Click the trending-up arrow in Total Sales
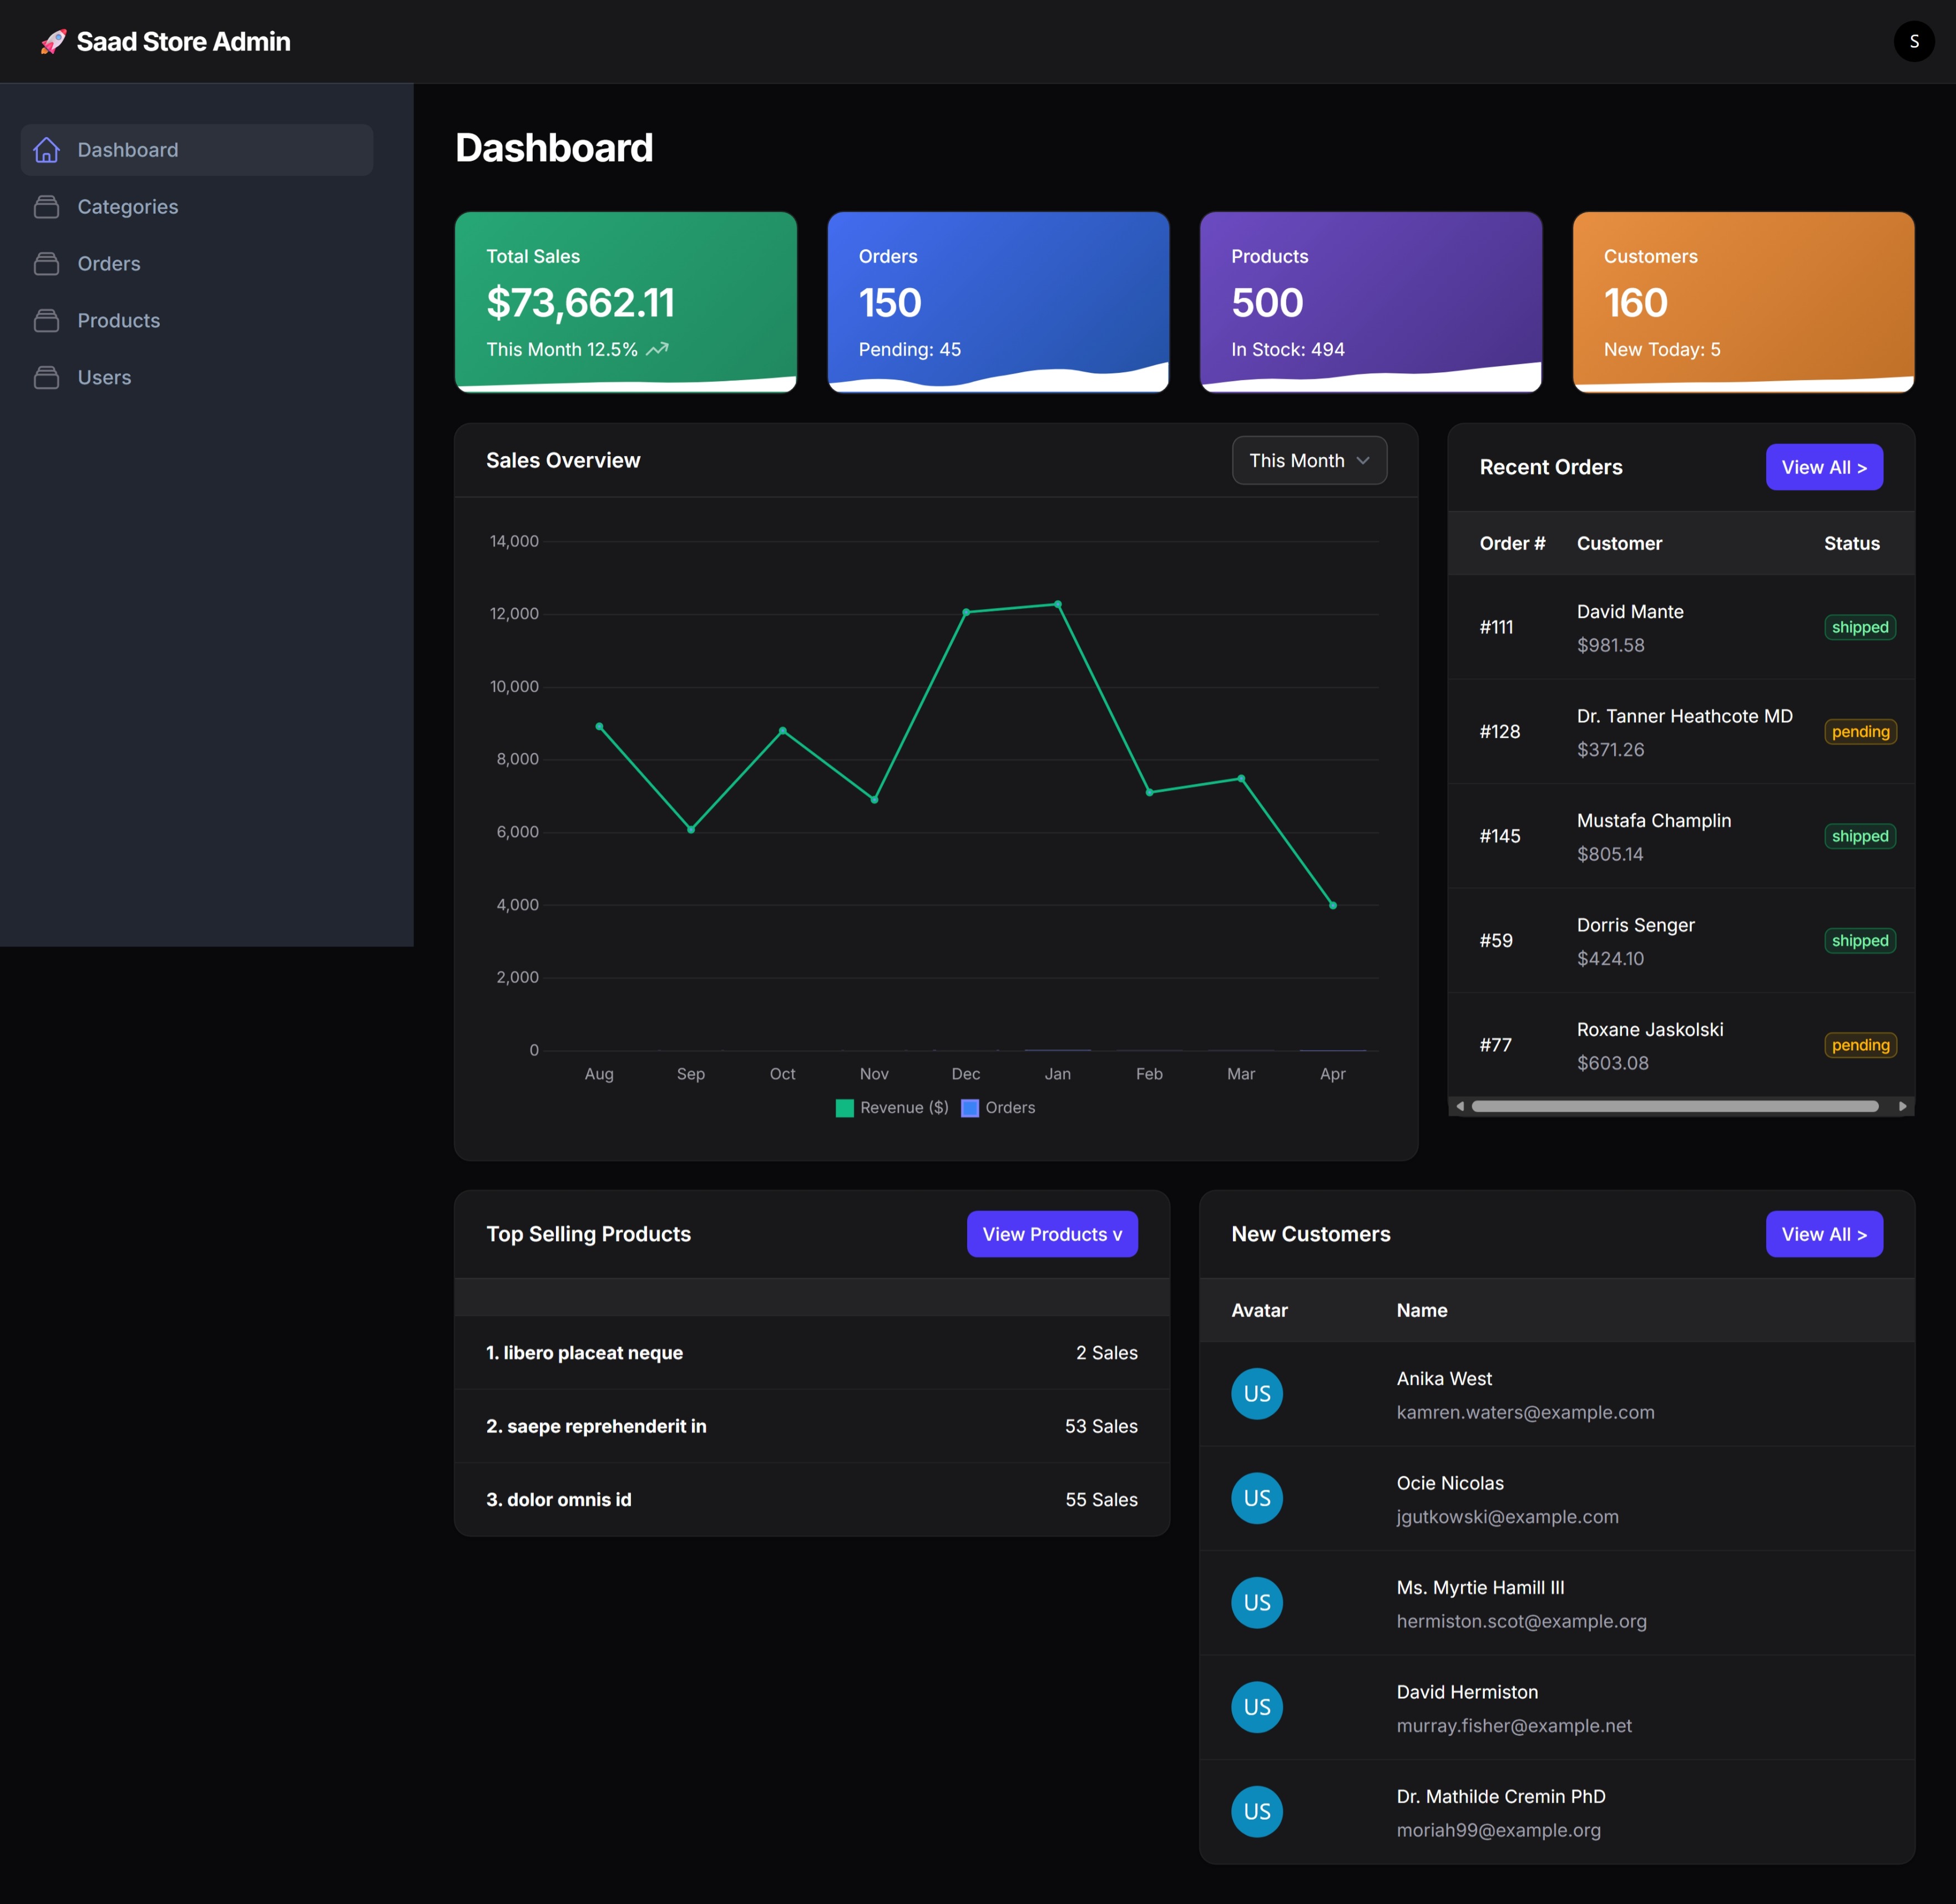The width and height of the screenshot is (1956, 1904). tap(657, 349)
